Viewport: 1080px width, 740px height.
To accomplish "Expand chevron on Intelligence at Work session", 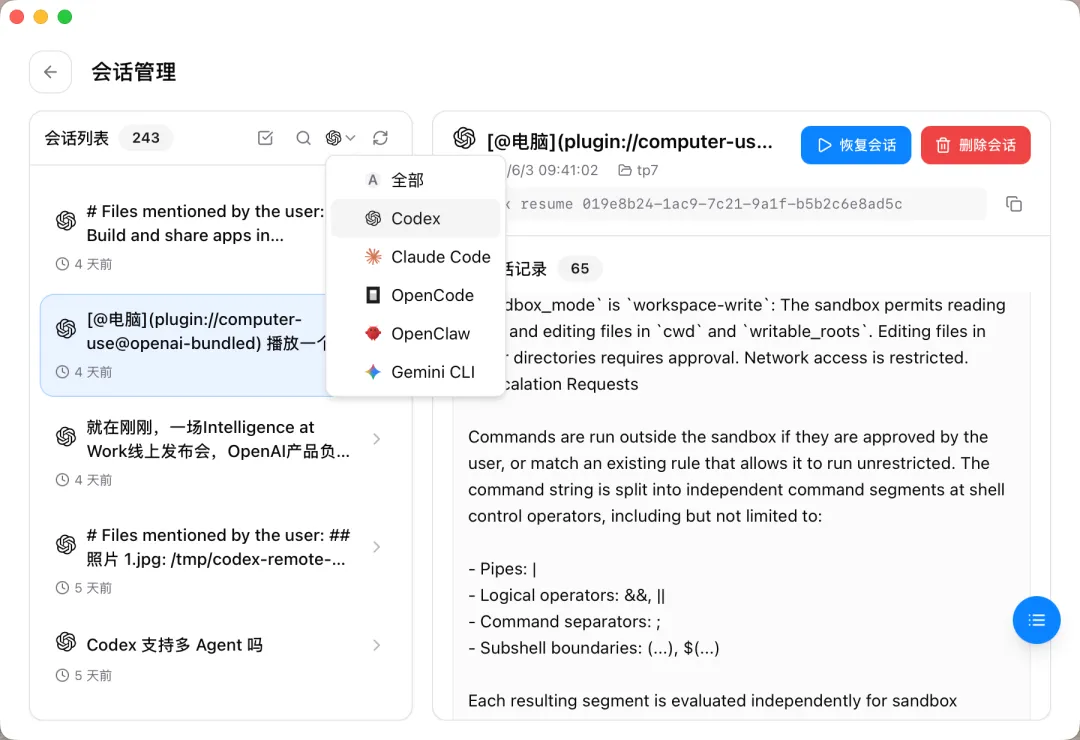I will (376, 439).
